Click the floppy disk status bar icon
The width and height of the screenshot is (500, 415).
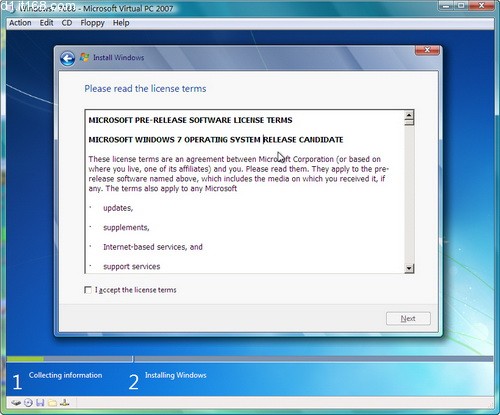(x=40, y=403)
